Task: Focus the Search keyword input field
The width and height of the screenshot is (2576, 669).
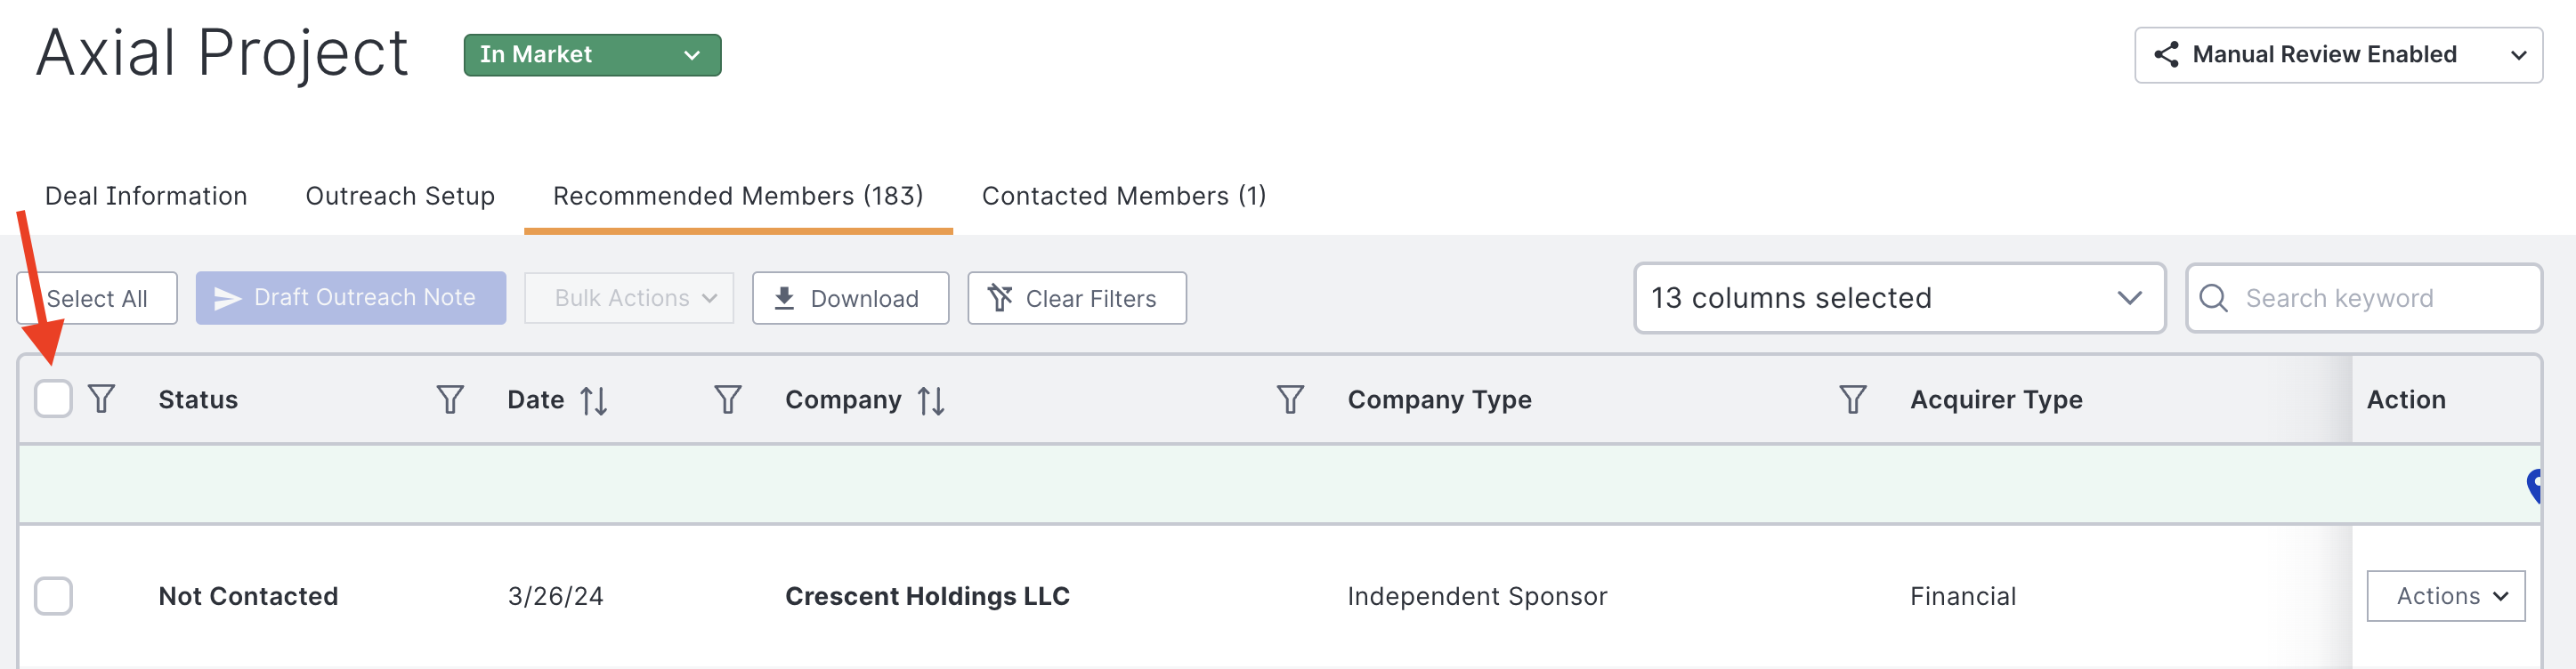Action: 2364,298
